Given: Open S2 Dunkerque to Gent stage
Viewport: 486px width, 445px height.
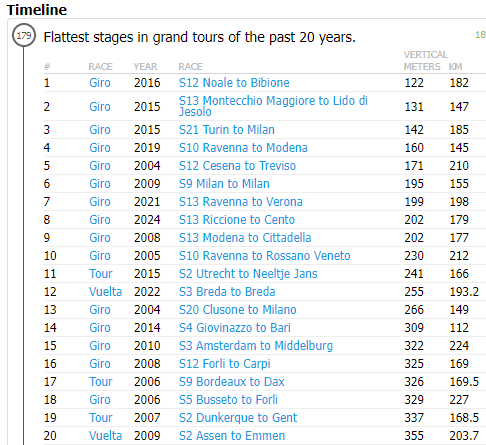Looking at the screenshot, I should (x=238, y=418).
